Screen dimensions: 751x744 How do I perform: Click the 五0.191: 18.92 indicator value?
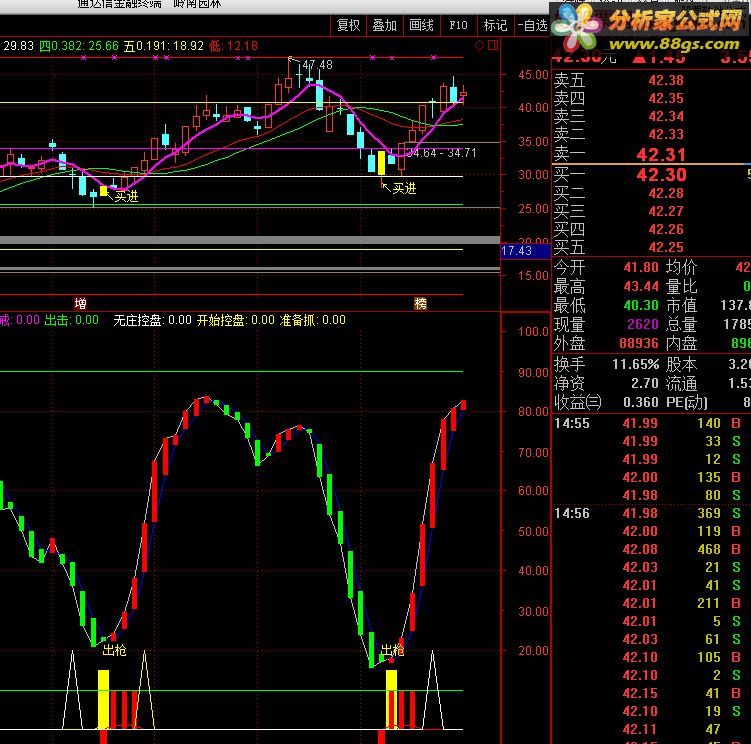(164, 46)
